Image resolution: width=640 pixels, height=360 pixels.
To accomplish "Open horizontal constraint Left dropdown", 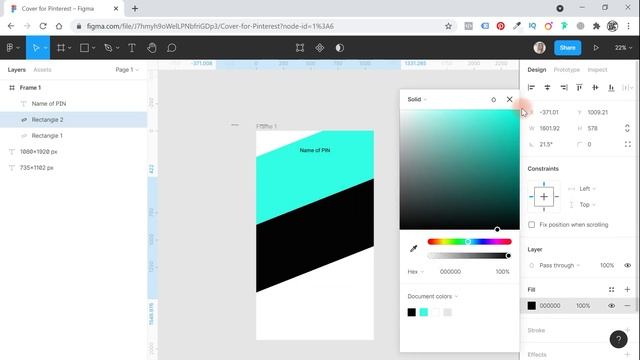I will click(587, 189).
